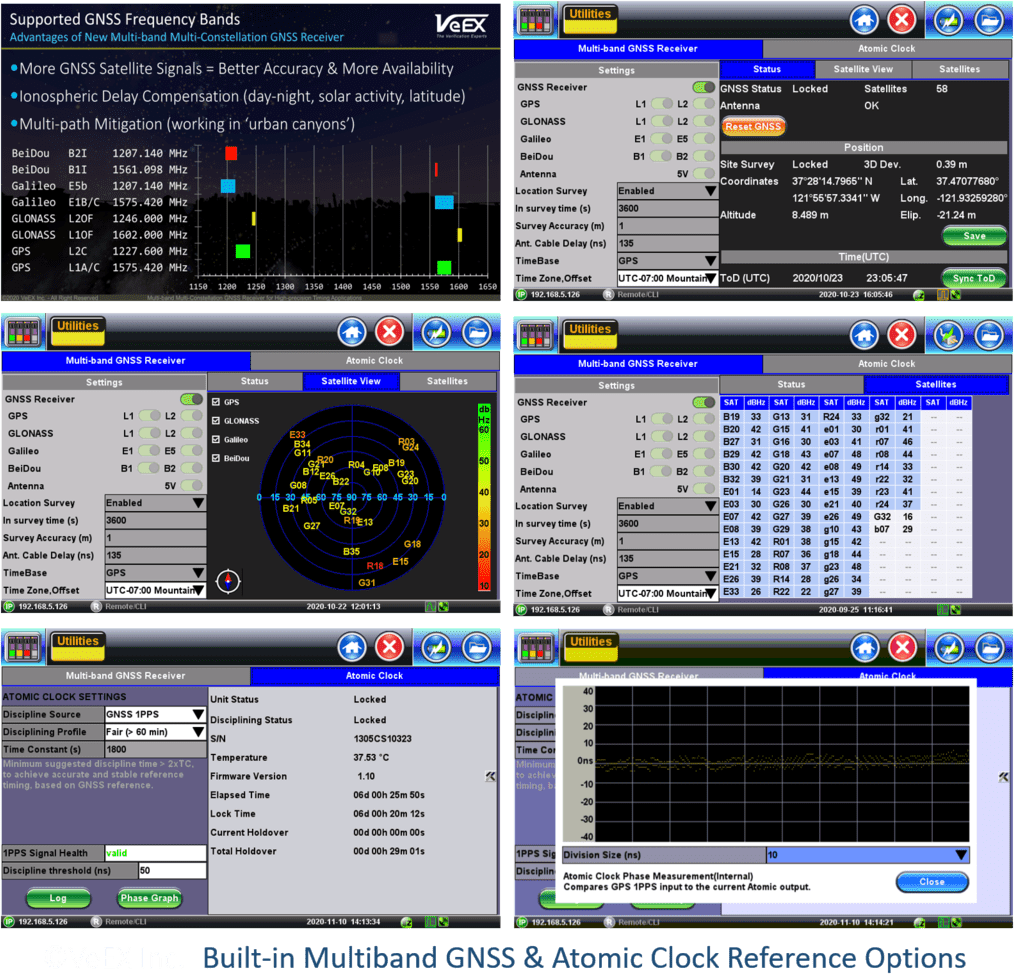Uncheck the GLONASS checkbox in the Satellite View
Viewport: 1014px width, 974px height.
216,421
